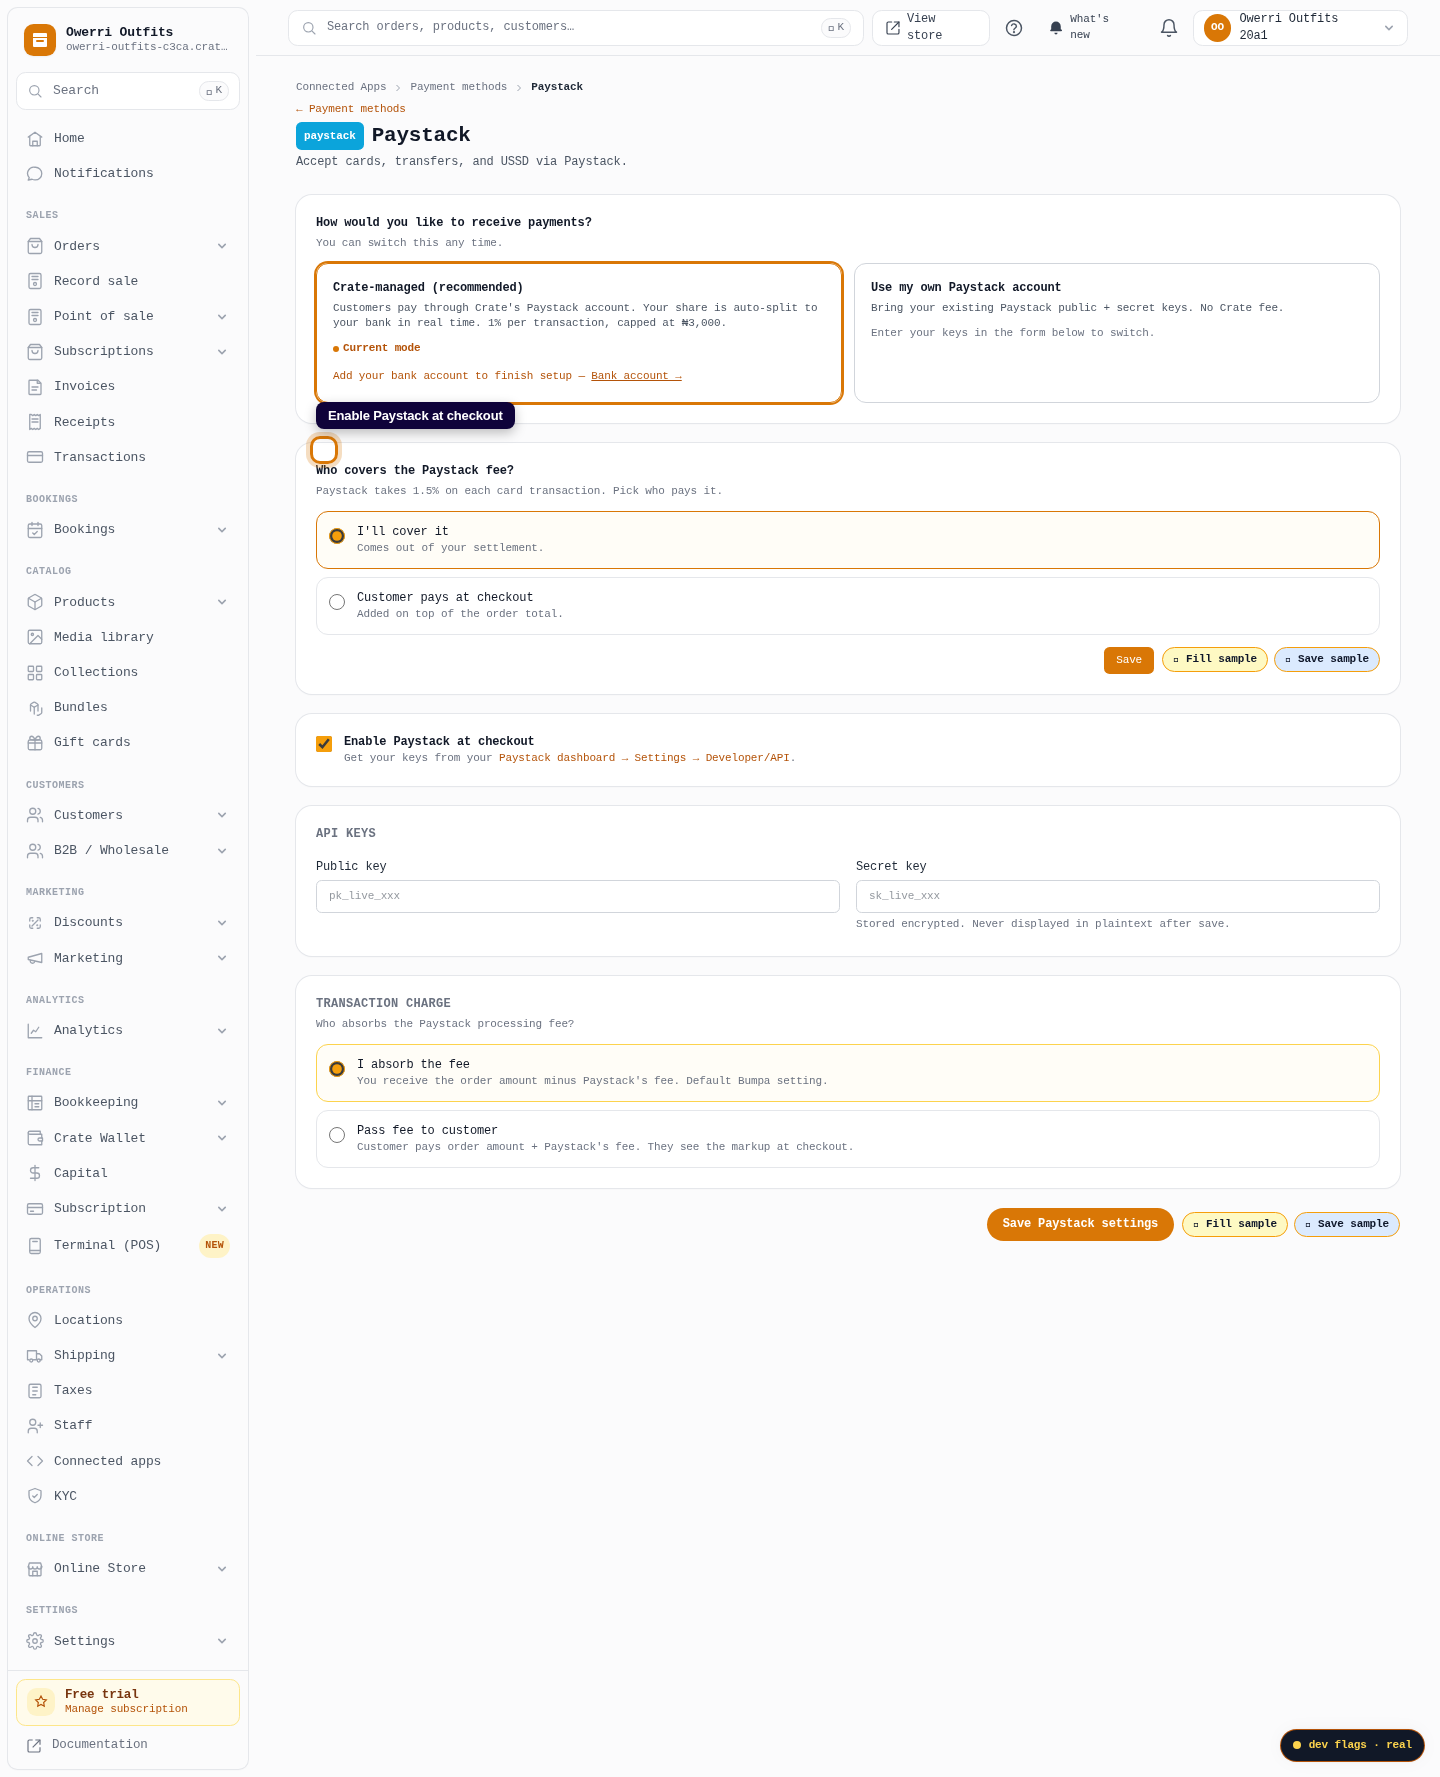Image resolution: width=1440 pixels, height=1777 pixels.
Task: Click the Documentation external link icon
Action: [34, 1745]
